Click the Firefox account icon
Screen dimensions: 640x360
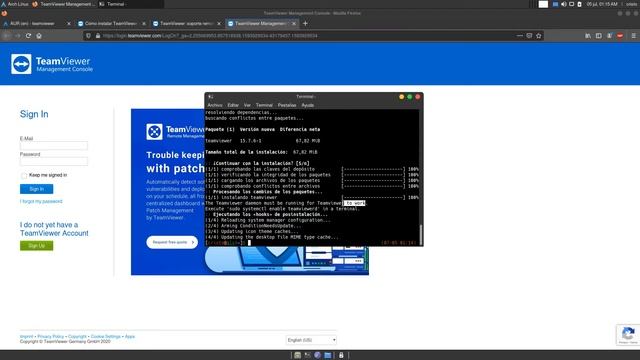click(609, 36)
